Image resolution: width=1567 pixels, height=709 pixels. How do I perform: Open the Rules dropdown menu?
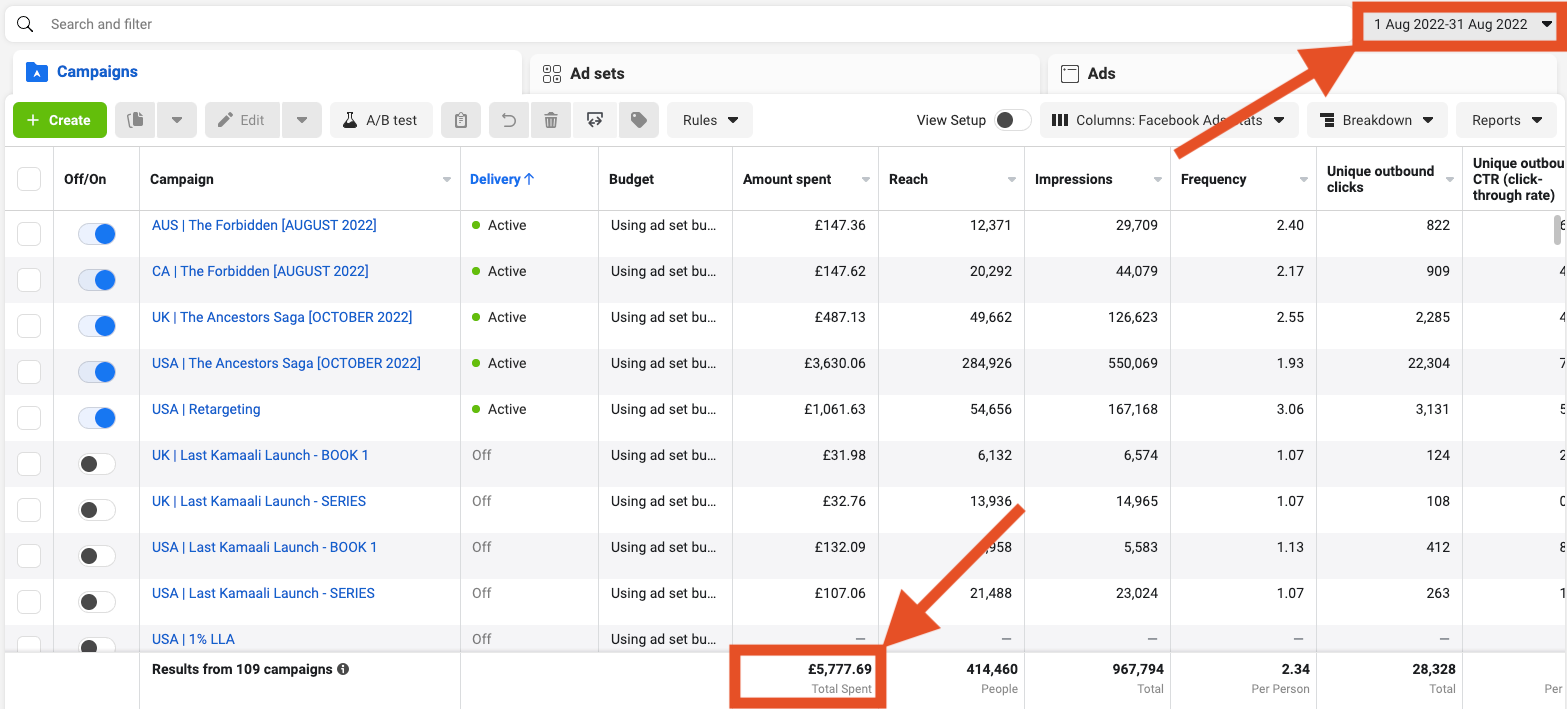710,120
